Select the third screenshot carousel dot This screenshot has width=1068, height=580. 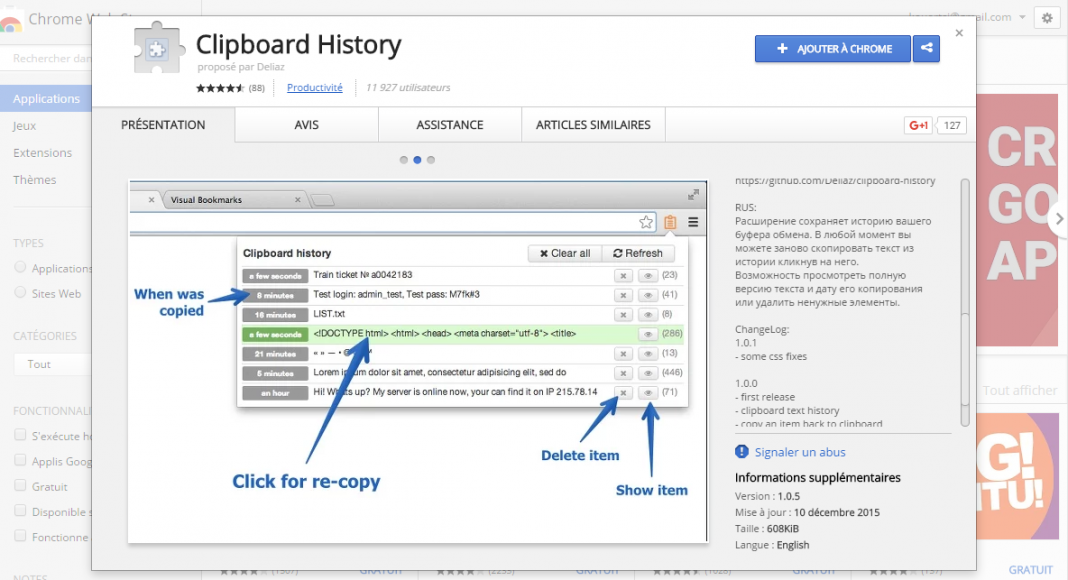430,160
